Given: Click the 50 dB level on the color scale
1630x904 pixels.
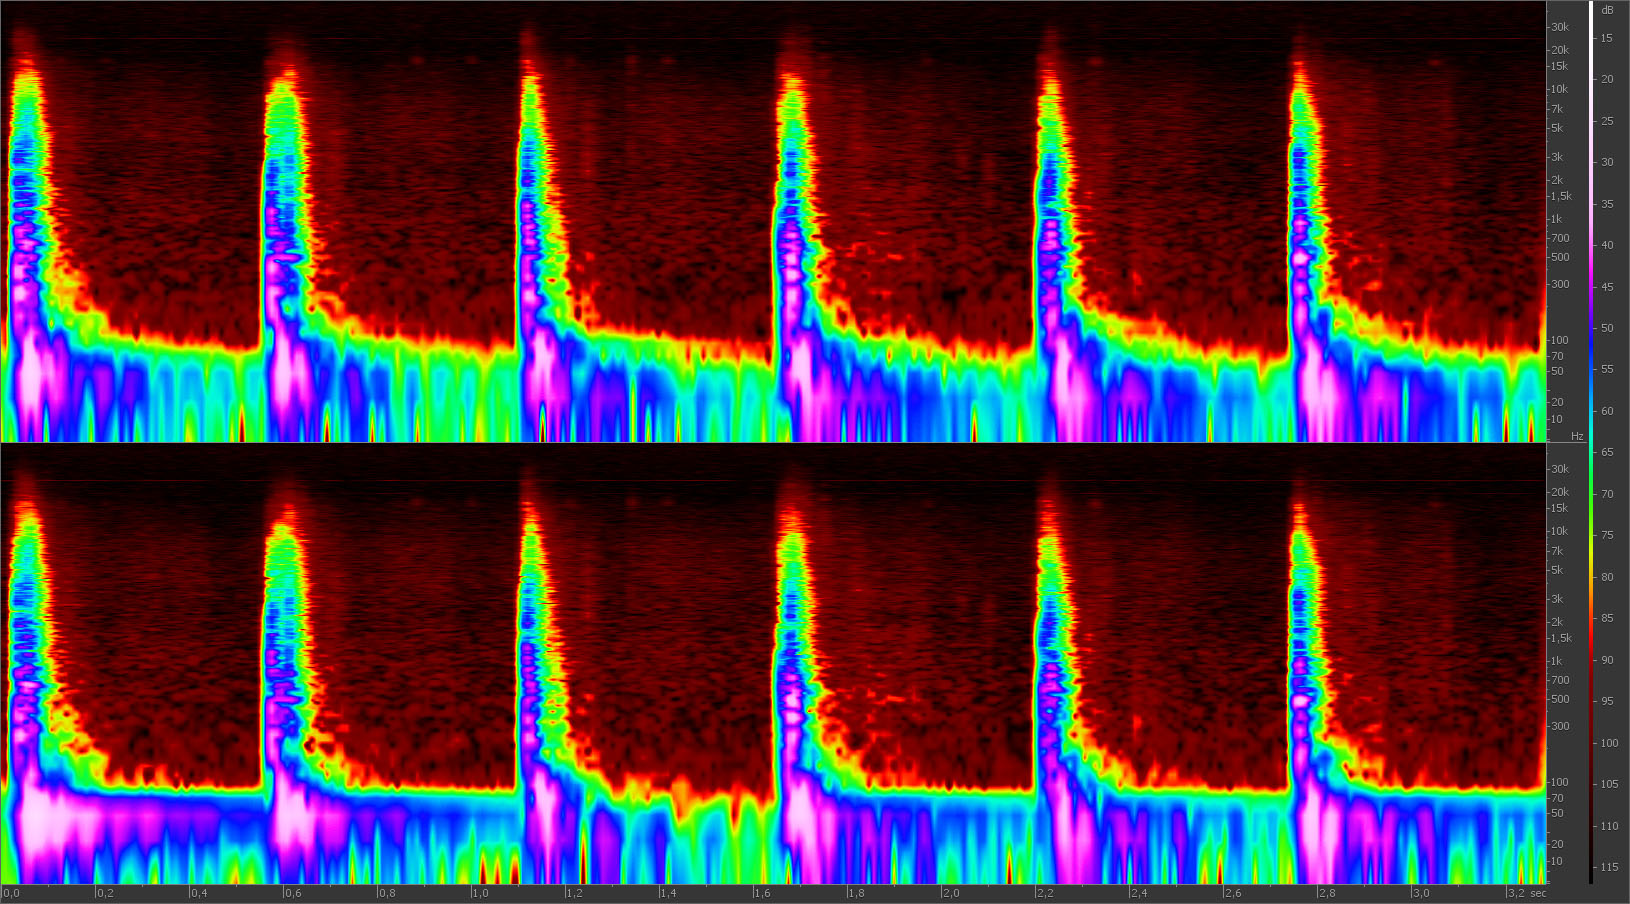Looking at the screenshot, I should 1607,328.
